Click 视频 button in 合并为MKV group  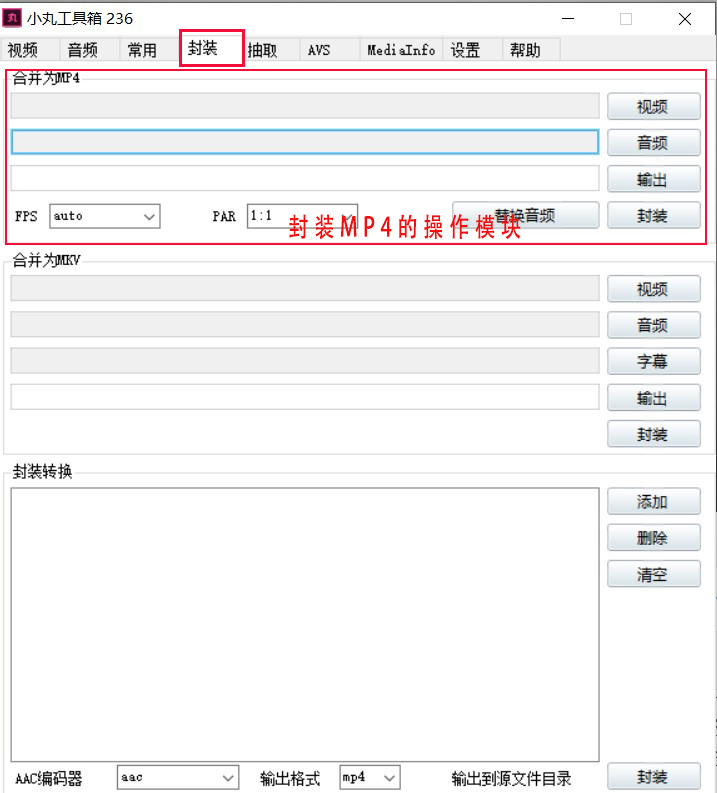[x=654, y=289]
